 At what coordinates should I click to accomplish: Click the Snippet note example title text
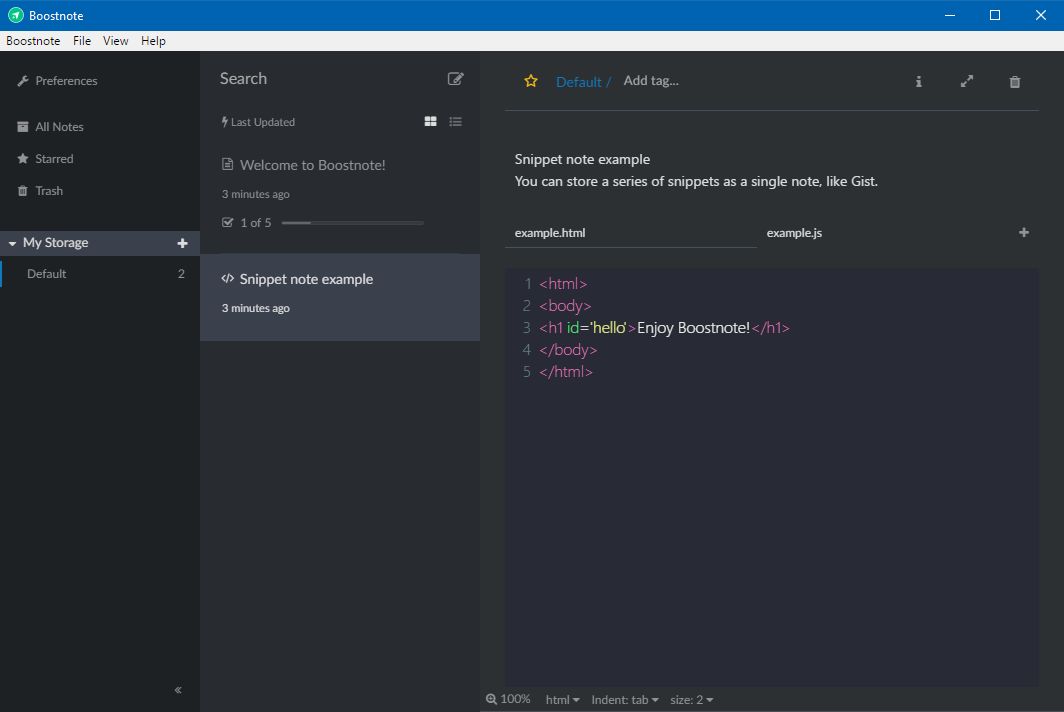(306, 279)
